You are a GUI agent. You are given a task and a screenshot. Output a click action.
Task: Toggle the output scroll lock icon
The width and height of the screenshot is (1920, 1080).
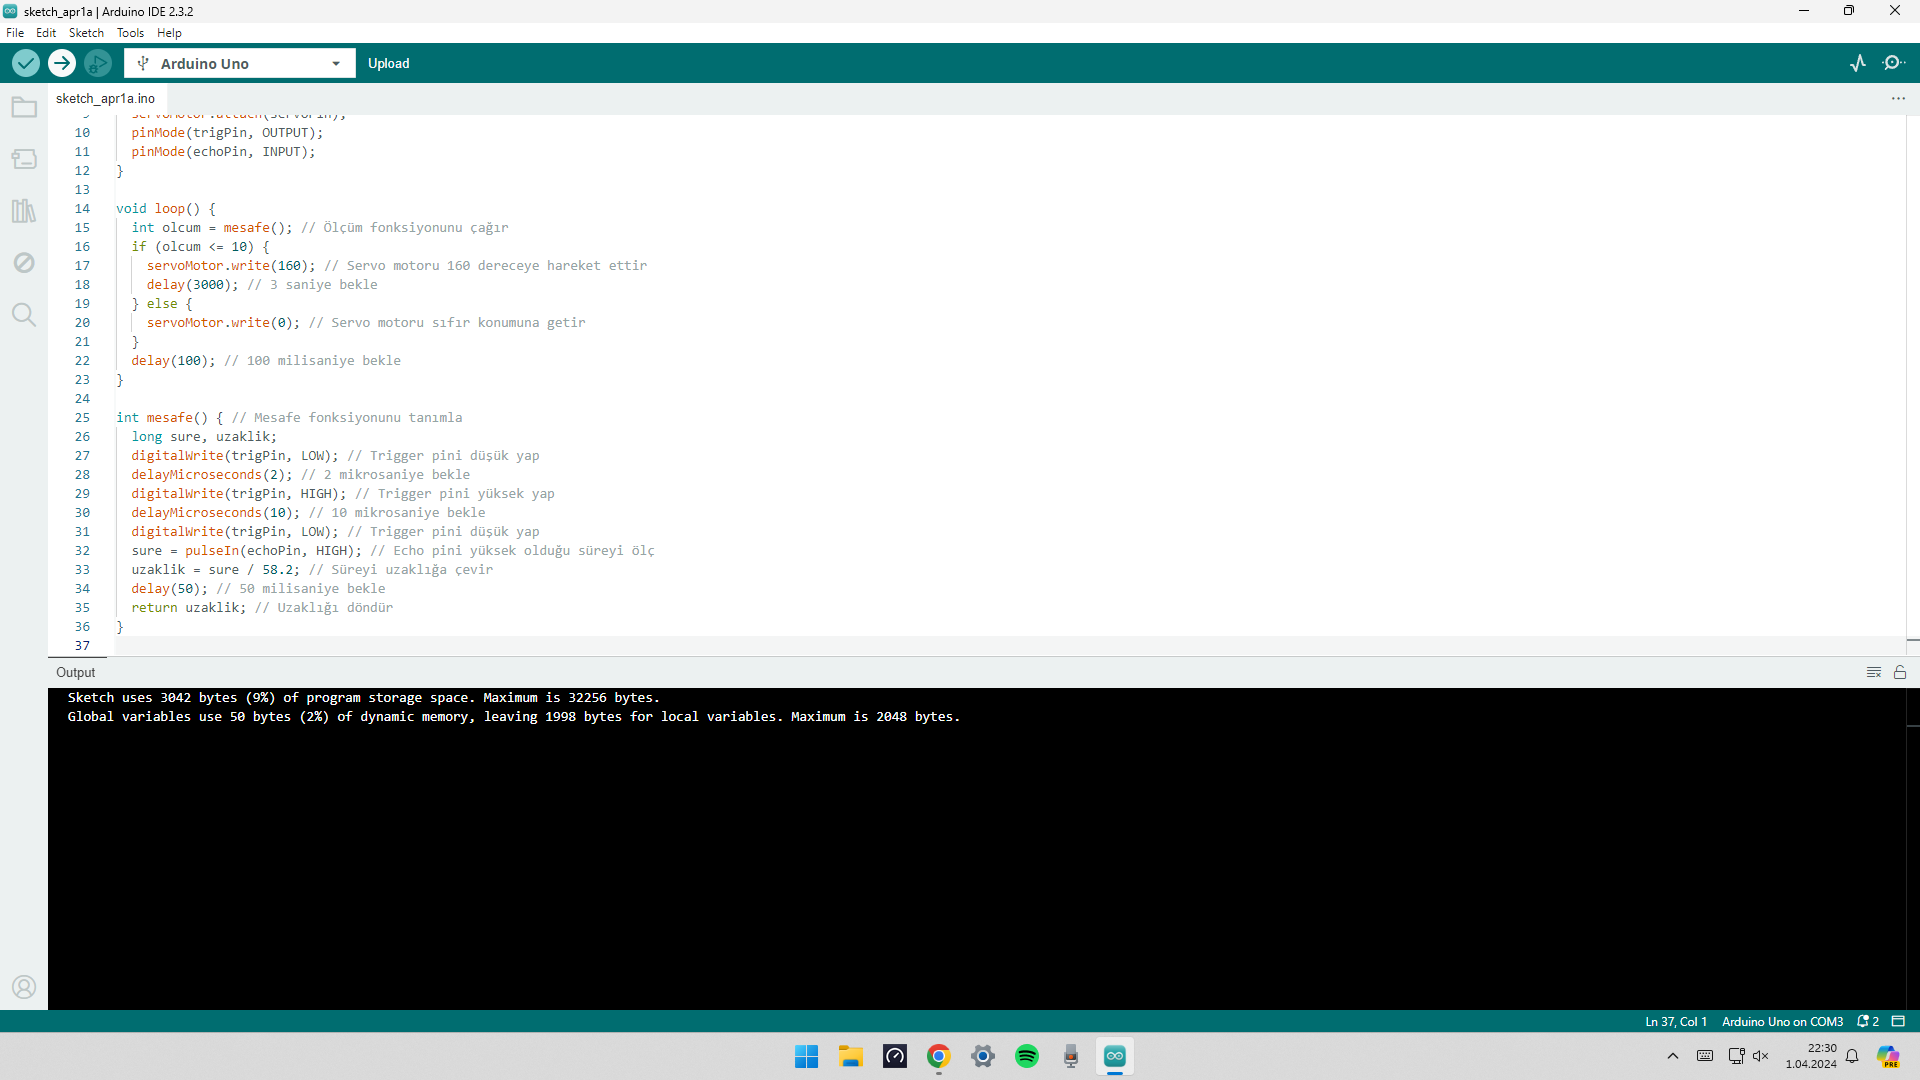pos(1900,673)
